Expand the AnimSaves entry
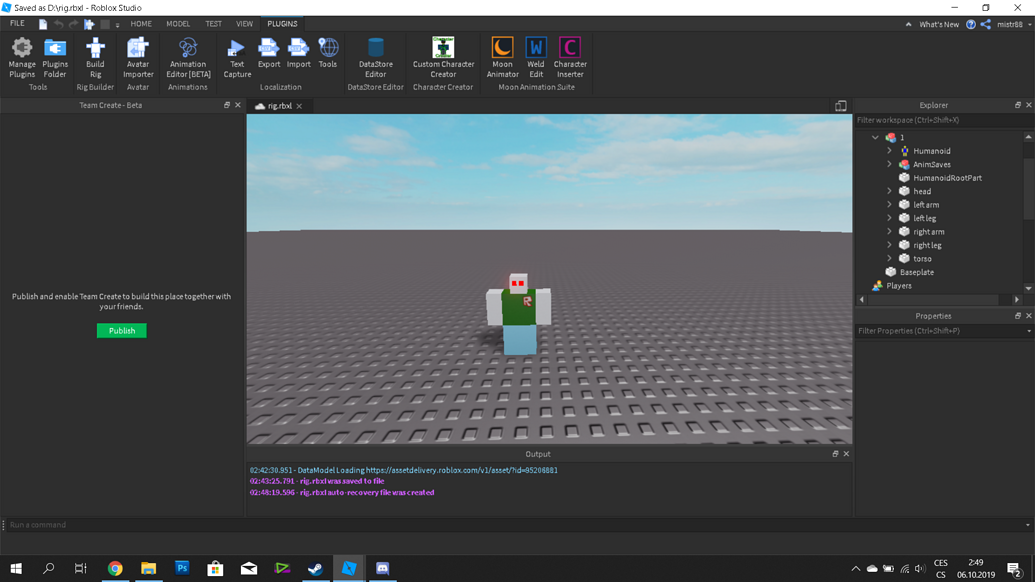 click(x=890, y=164)
